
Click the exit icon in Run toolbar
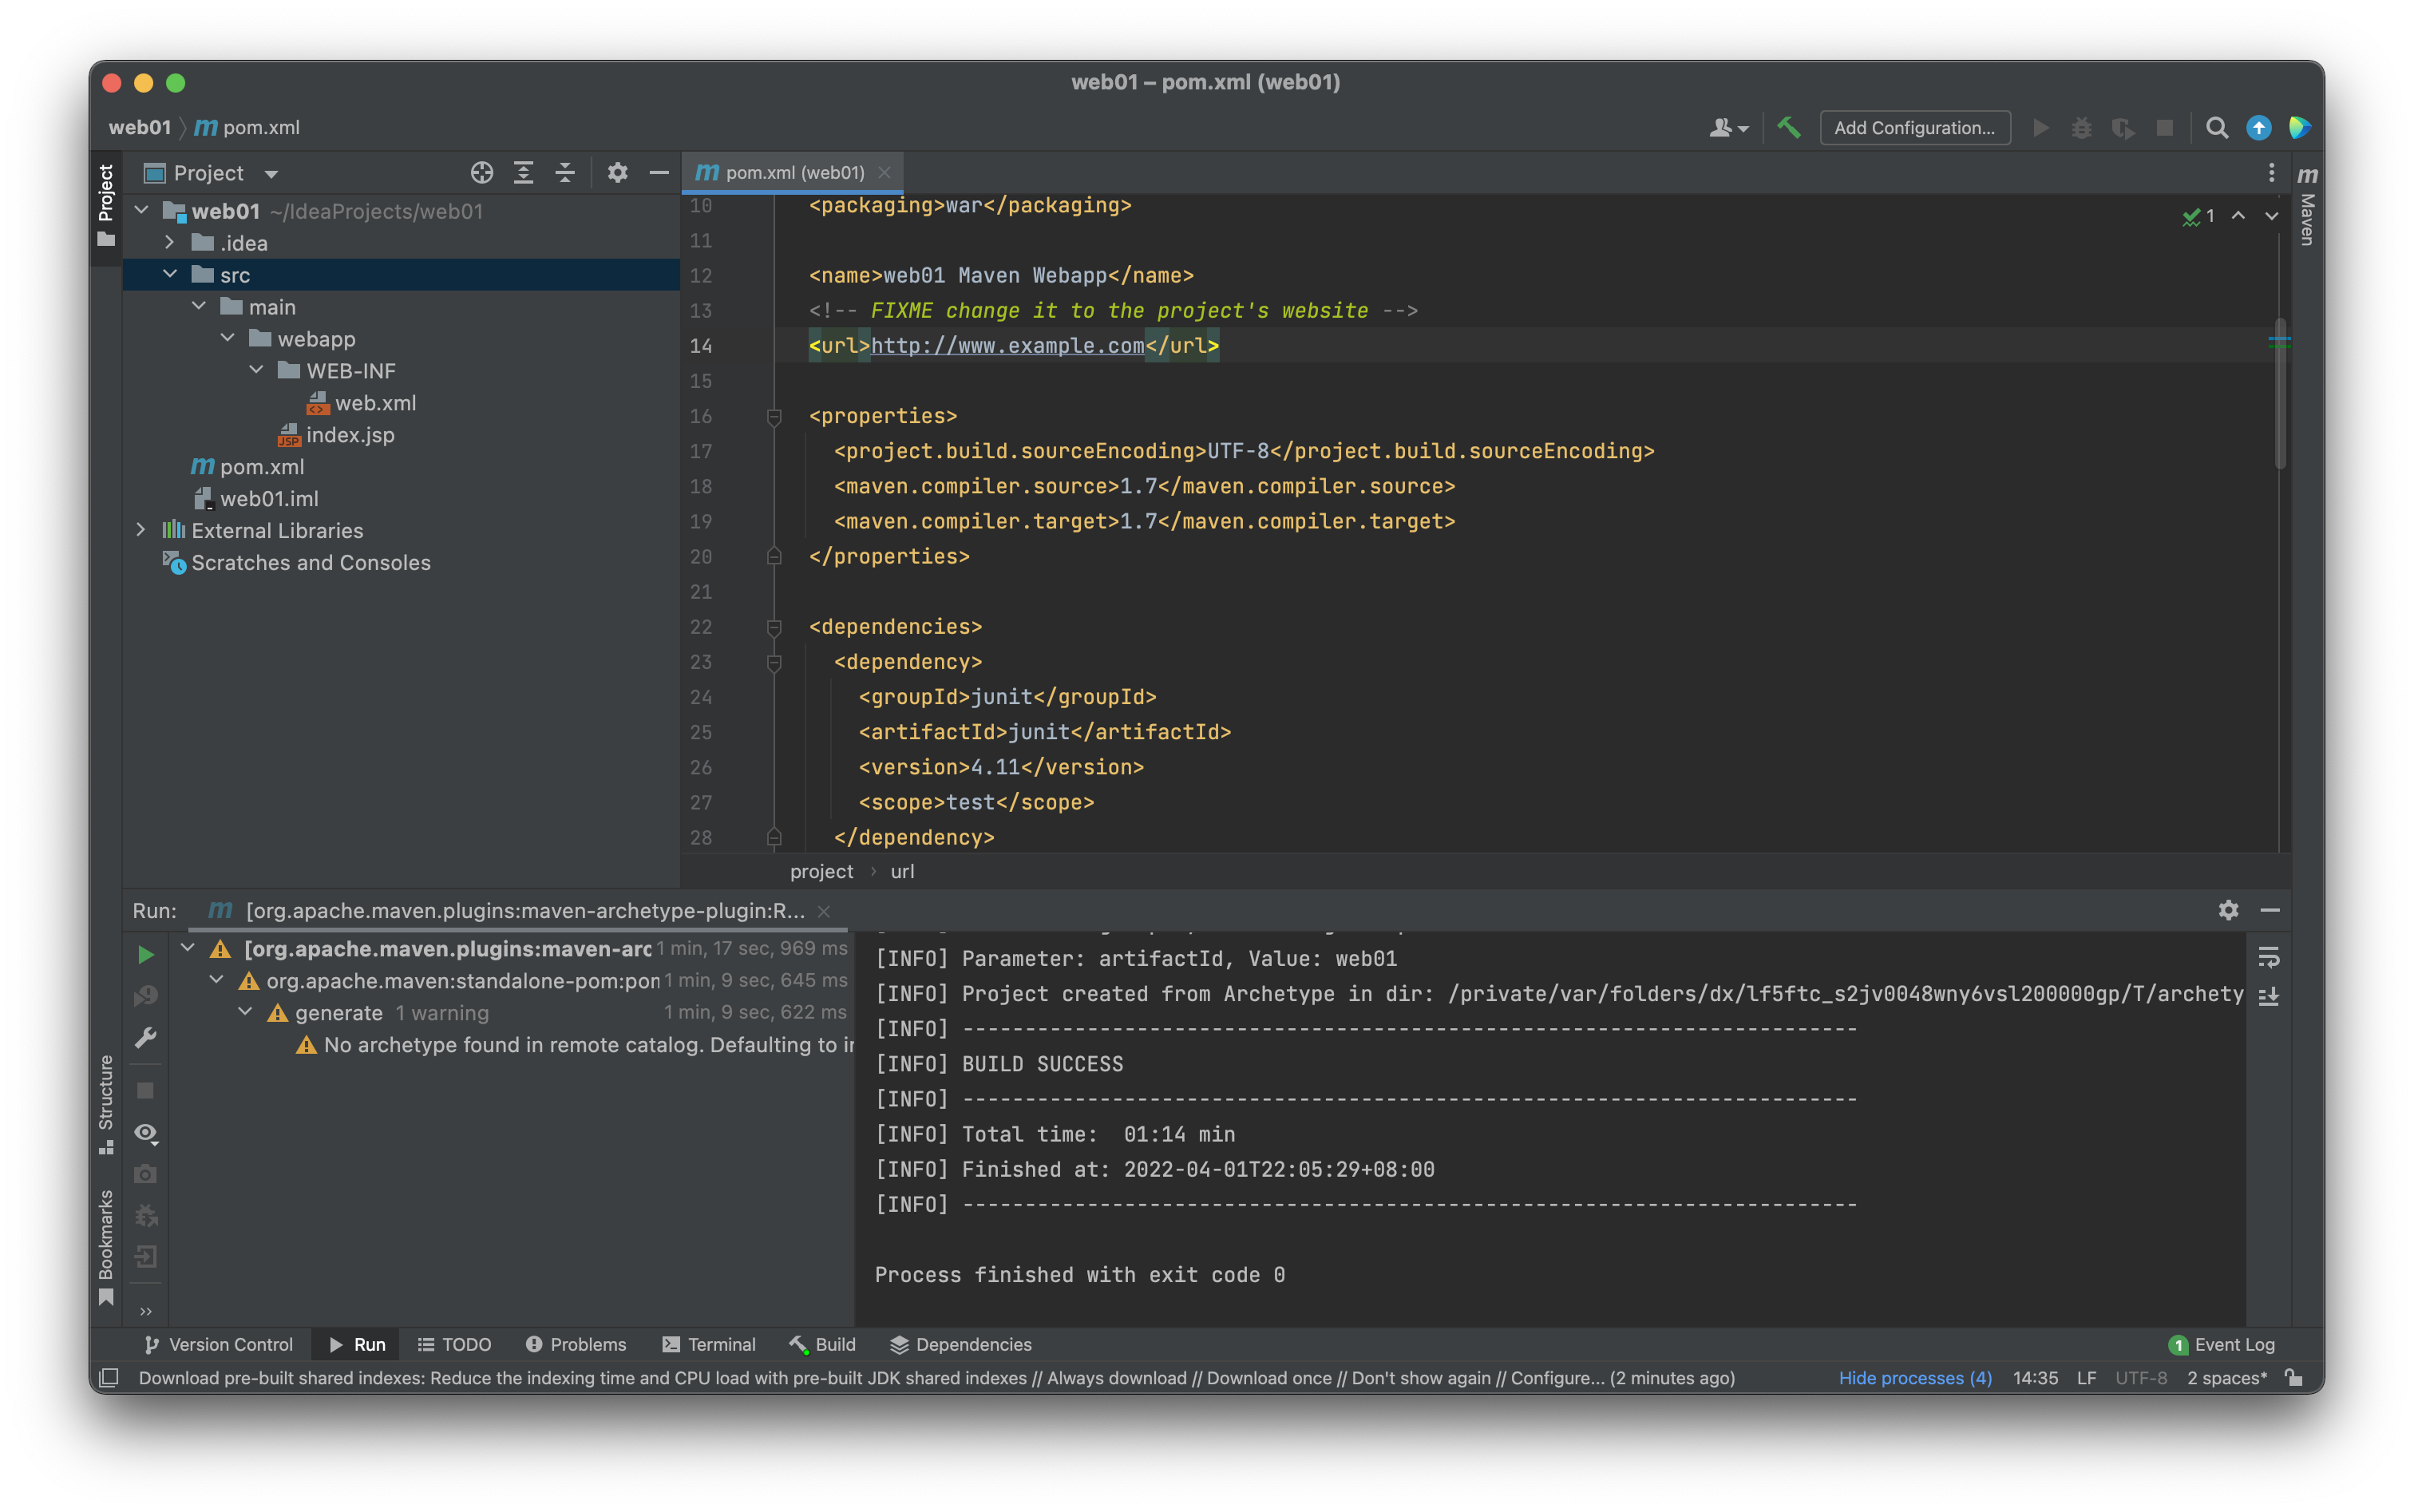[146, 1257]
